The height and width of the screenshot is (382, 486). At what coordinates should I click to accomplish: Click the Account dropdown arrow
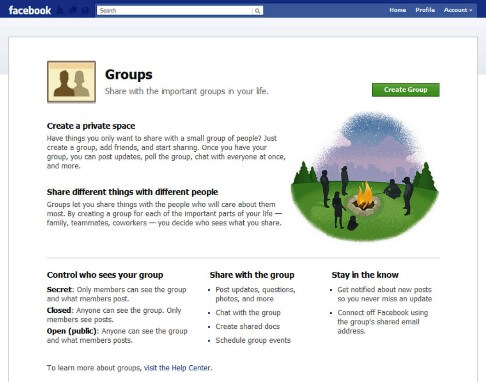tap(471, 10)
